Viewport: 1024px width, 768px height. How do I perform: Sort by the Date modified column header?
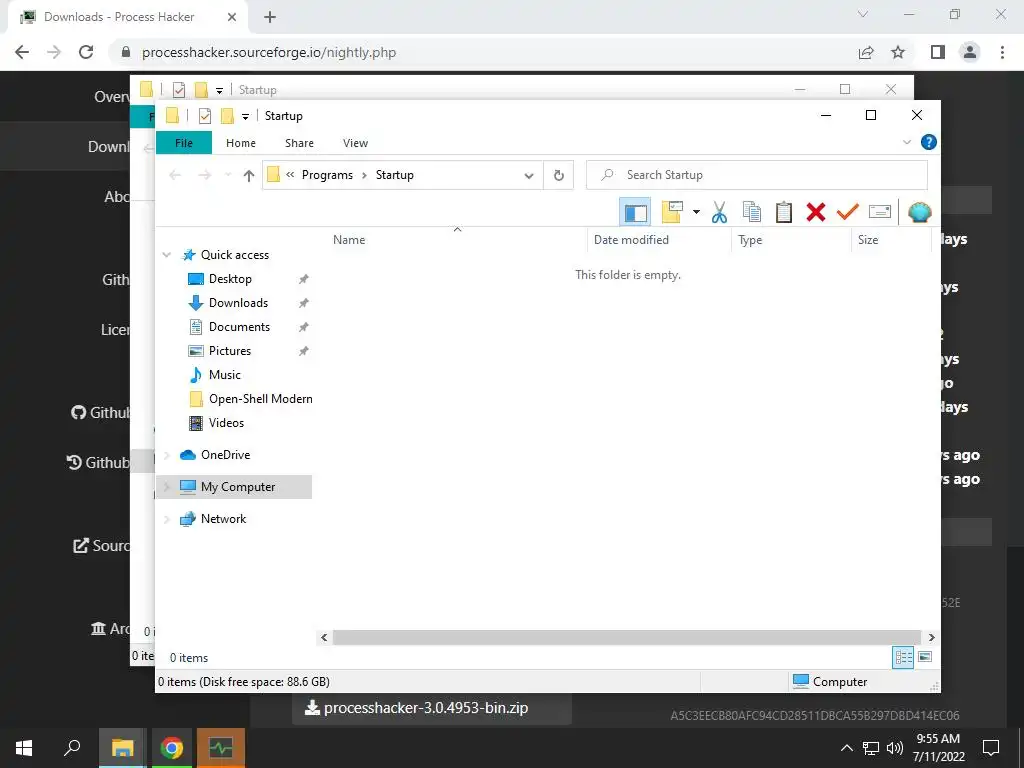tap(631, 240)
